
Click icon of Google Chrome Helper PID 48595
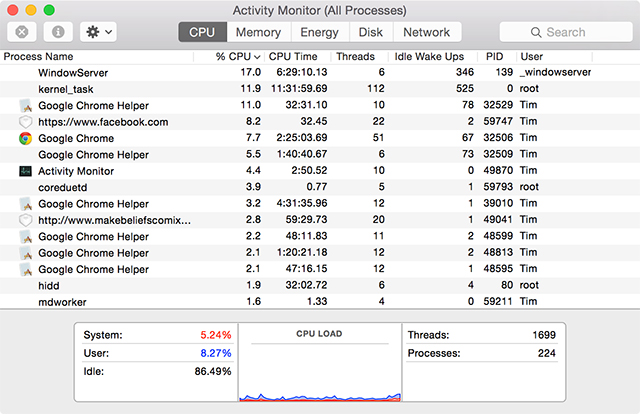tap(25, 269)
